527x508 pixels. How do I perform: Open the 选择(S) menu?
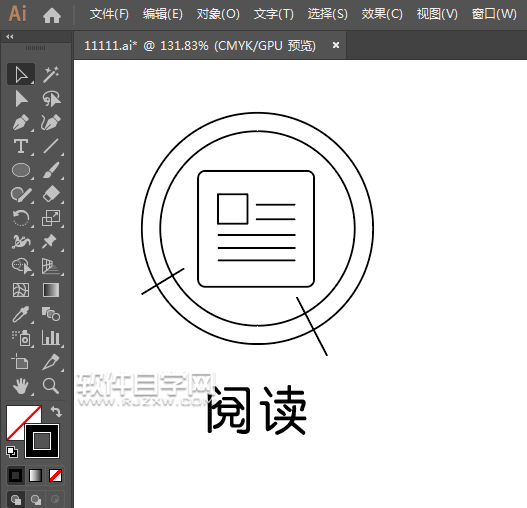pyautogui.click(x=328, y=14)
